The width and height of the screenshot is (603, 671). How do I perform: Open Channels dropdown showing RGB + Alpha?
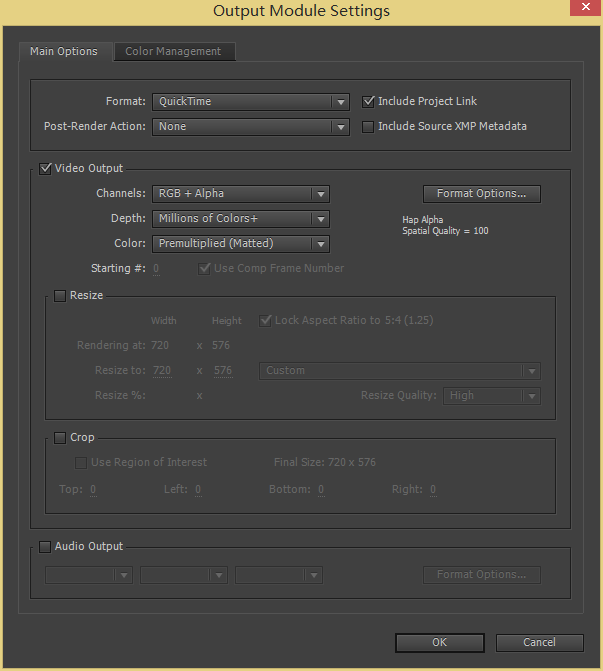(x=241, y=194)
